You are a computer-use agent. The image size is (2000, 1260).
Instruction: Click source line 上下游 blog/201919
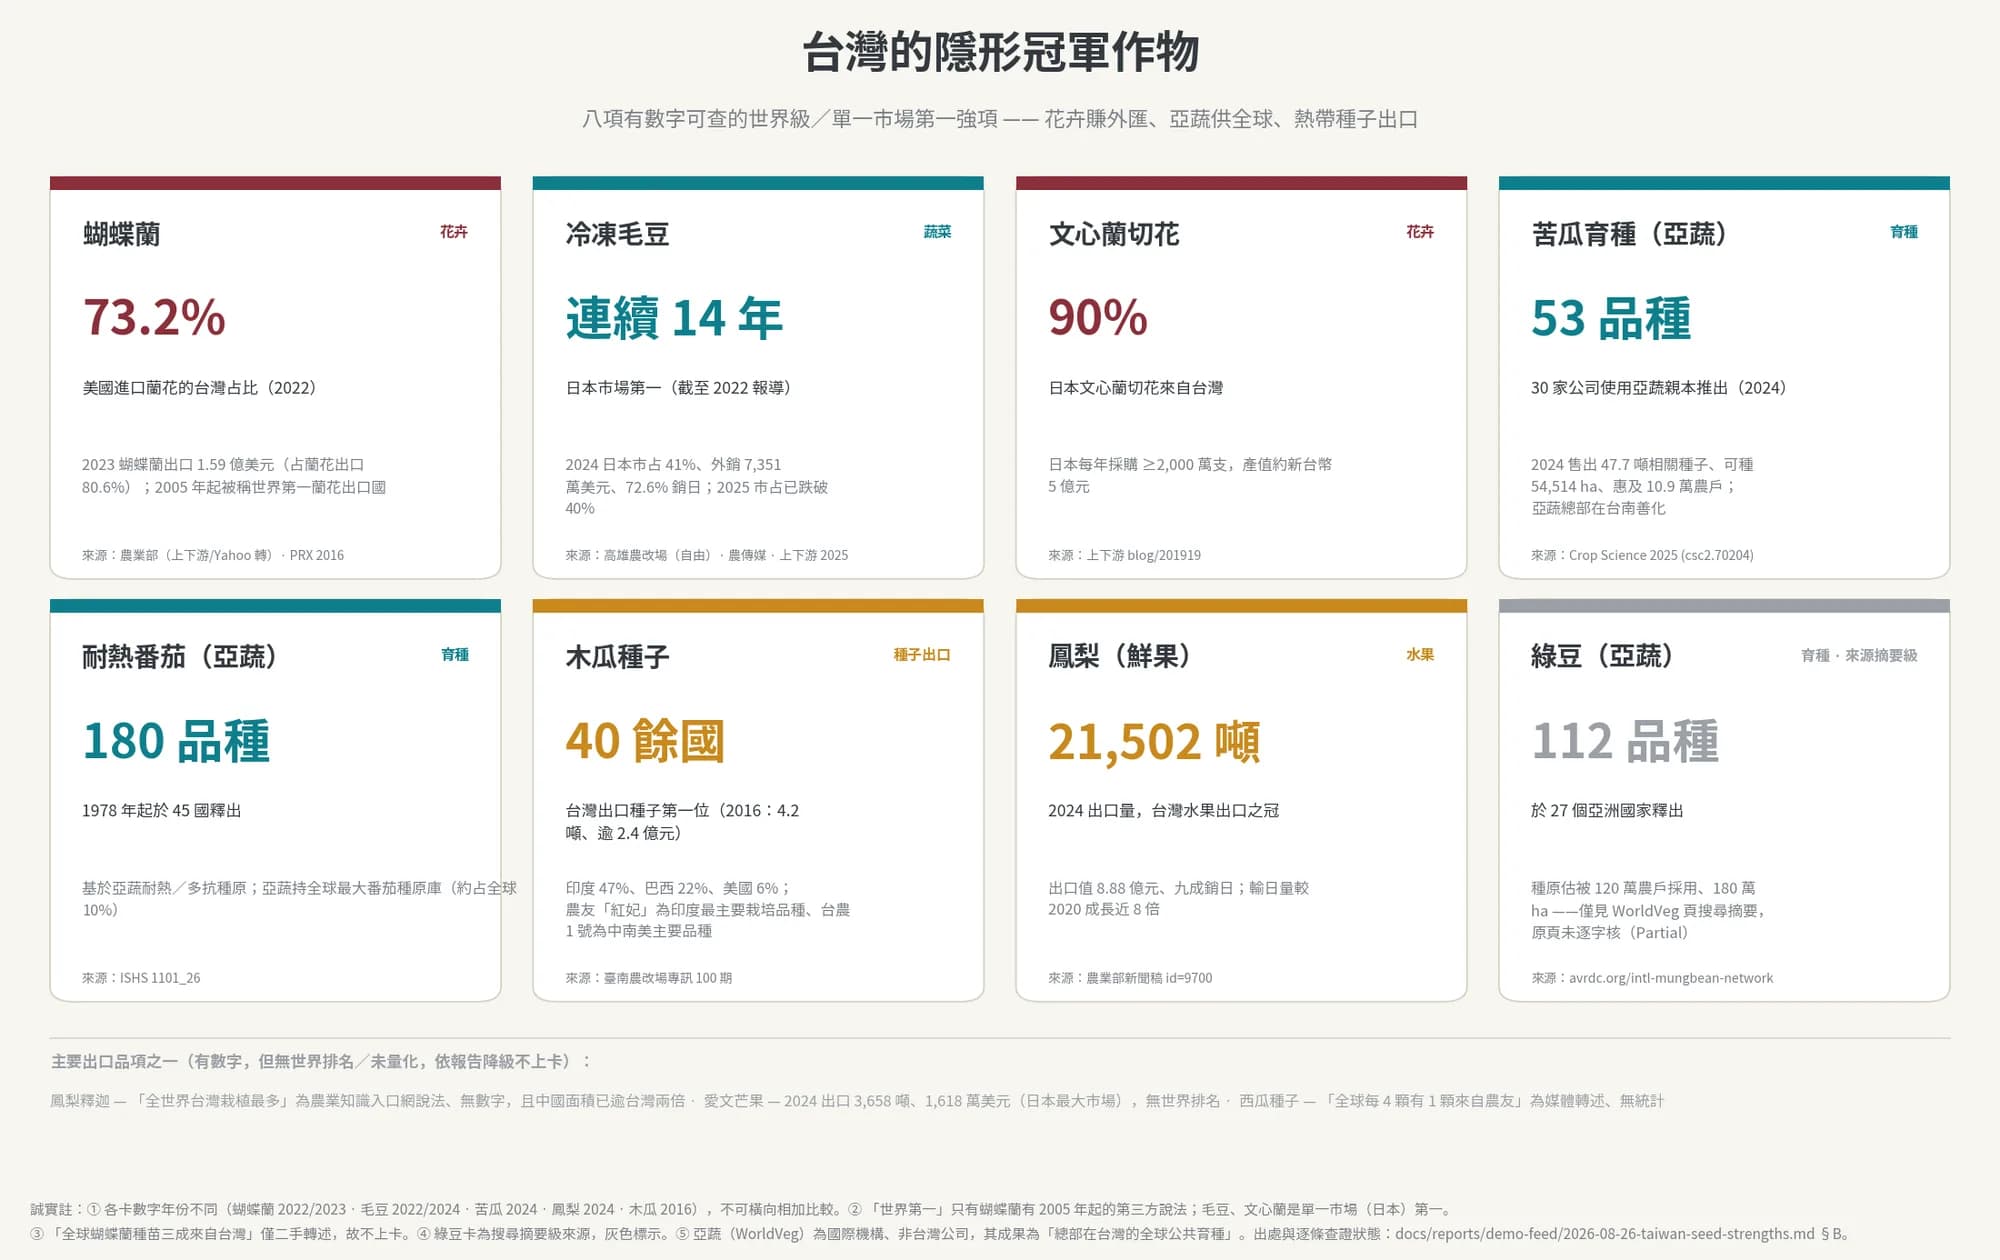point(1125,555)
